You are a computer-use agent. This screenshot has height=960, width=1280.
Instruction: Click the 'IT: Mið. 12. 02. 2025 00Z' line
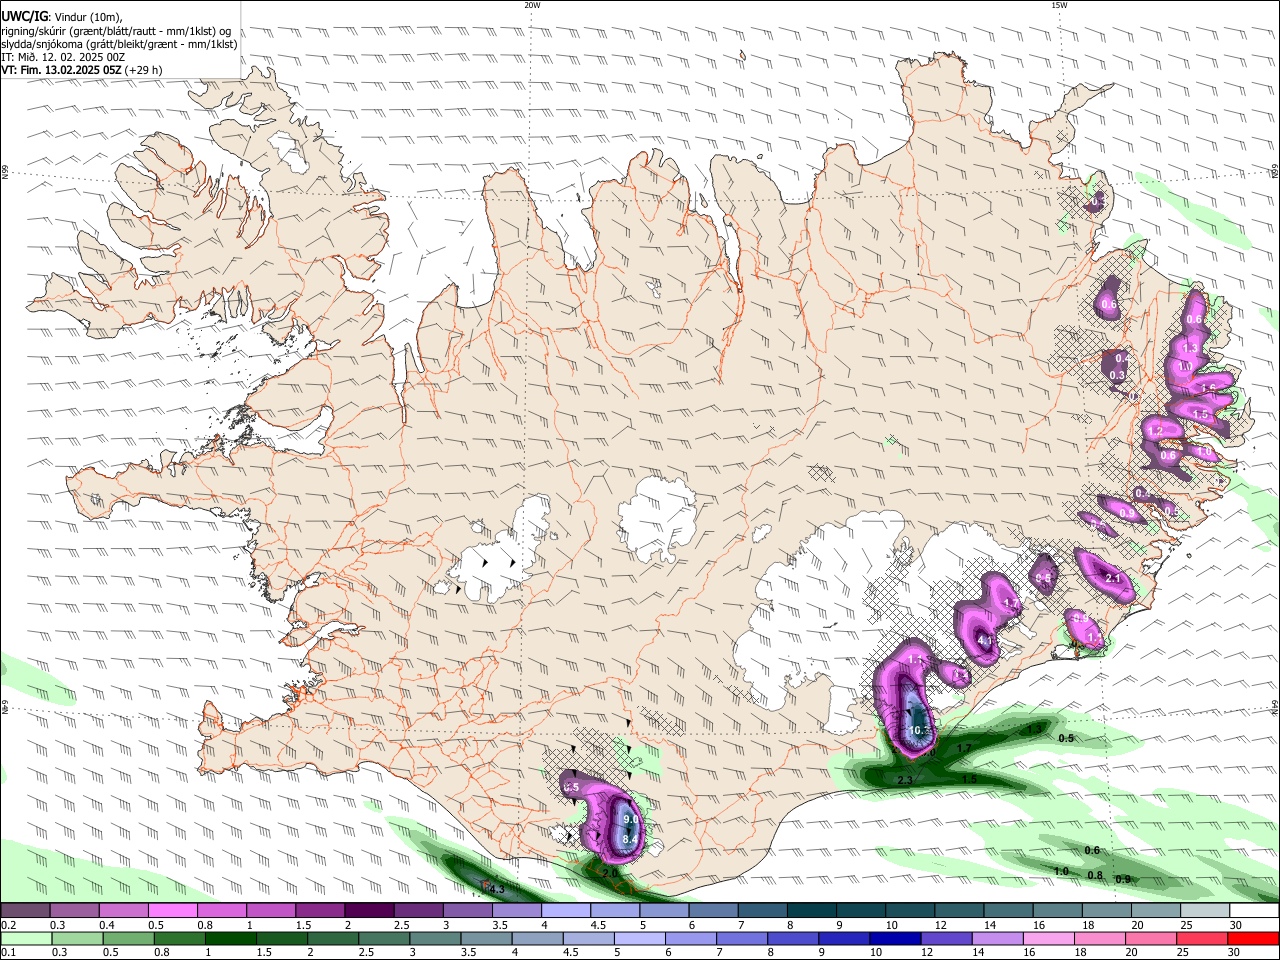pos(63,57)
